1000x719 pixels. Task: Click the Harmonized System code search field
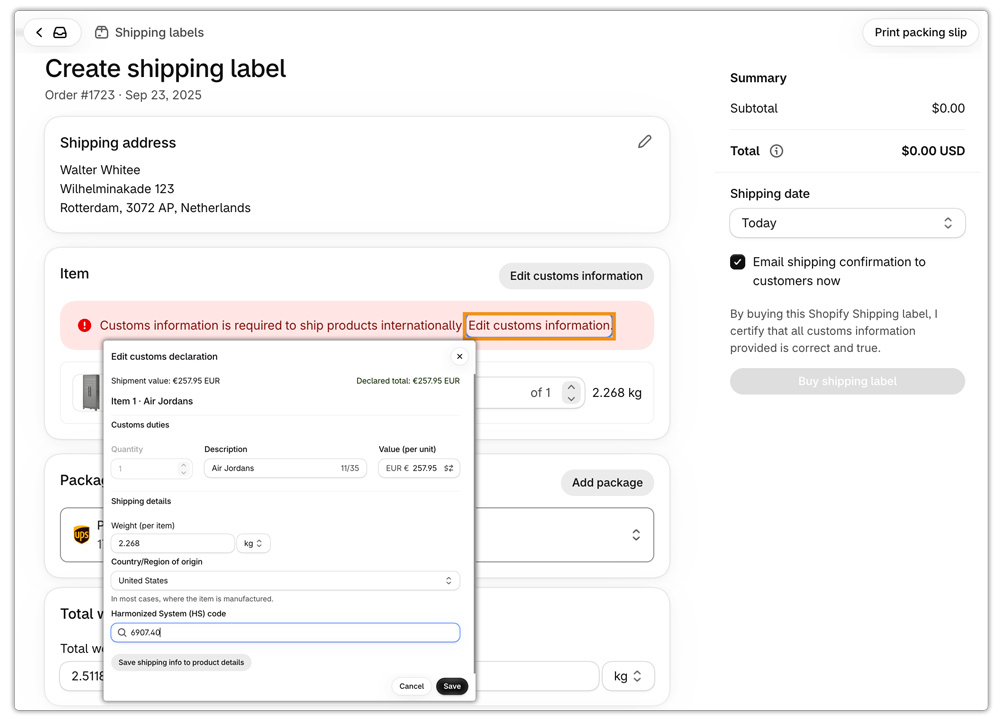(285, 632)
